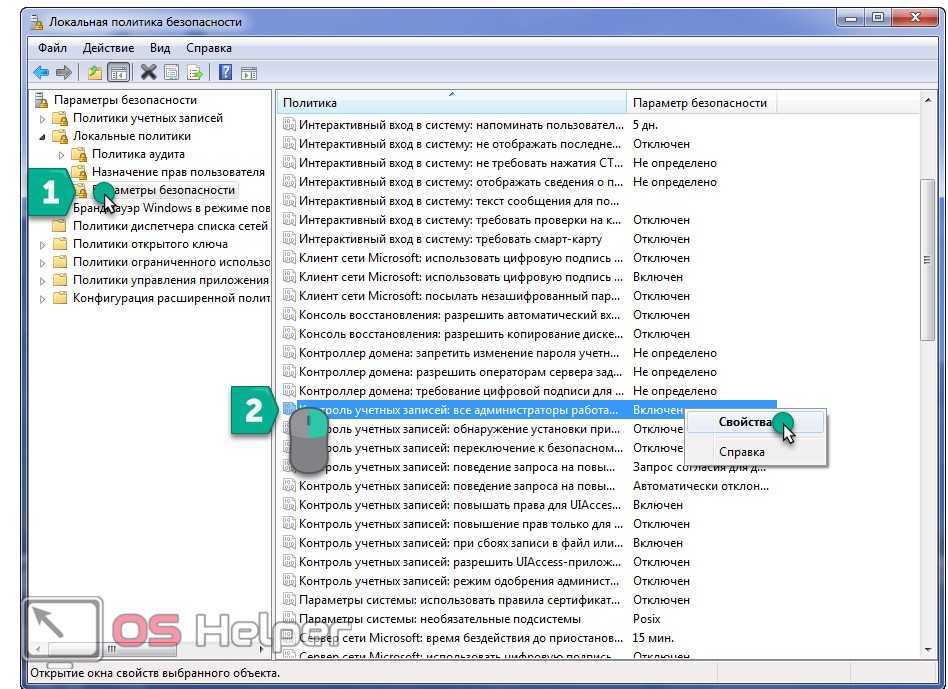Expand the Политика аудита tree node
Viewport: 948px width, 689px height.
pyautogui.click(x=62, y=155)
